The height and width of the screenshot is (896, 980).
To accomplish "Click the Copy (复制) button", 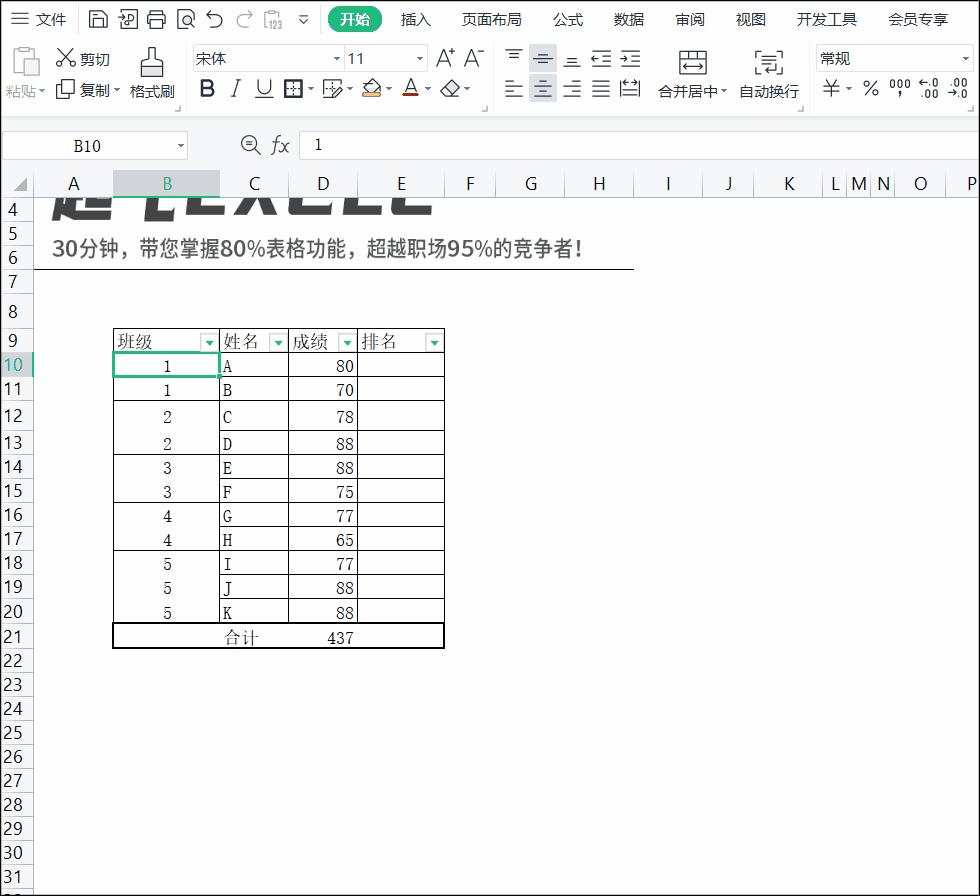I will click(x=88, y=90).
